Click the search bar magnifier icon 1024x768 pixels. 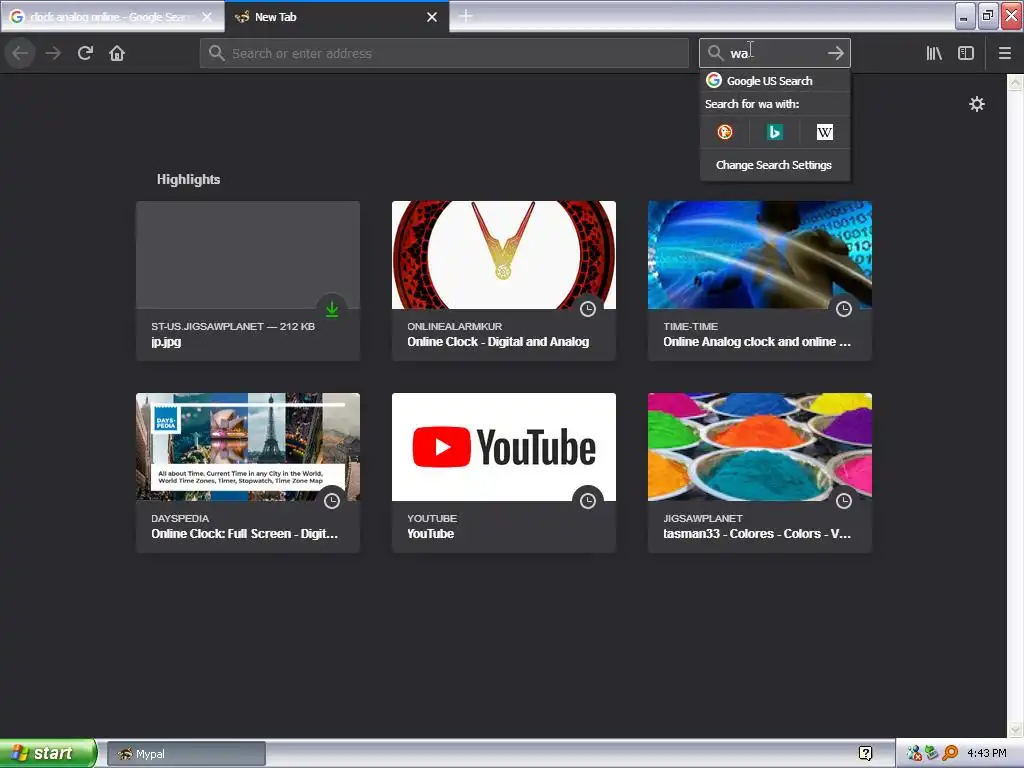point(715,53)
